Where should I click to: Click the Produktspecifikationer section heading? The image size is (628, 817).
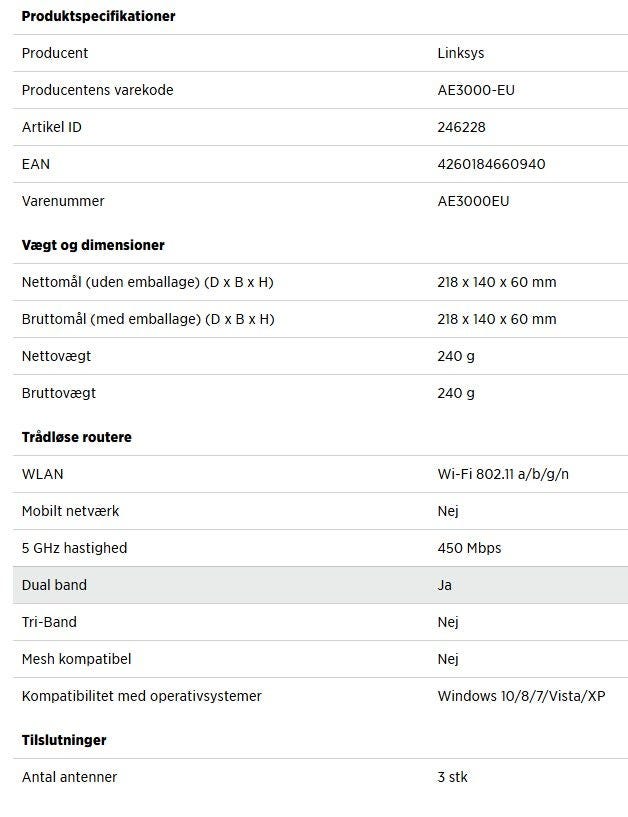(98, 16)
